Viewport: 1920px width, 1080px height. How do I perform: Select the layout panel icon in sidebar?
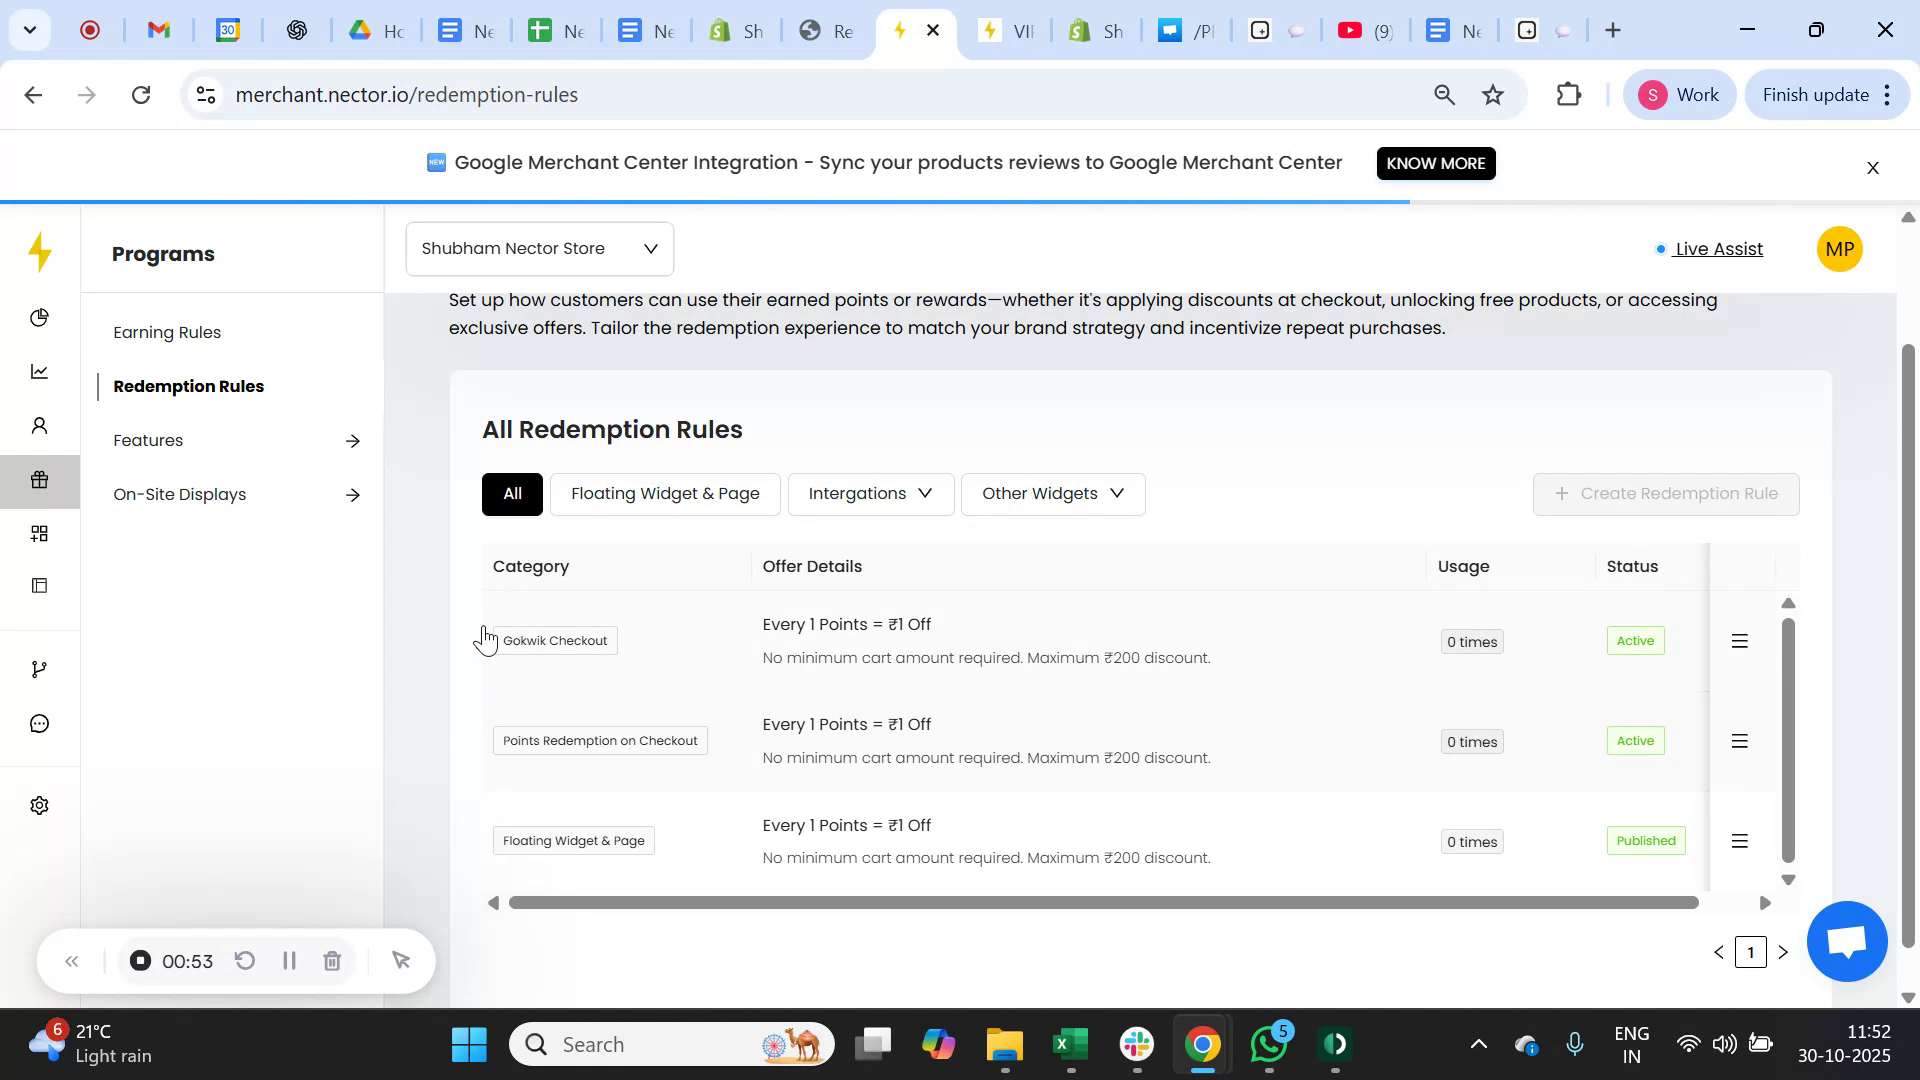click(39, 585)
